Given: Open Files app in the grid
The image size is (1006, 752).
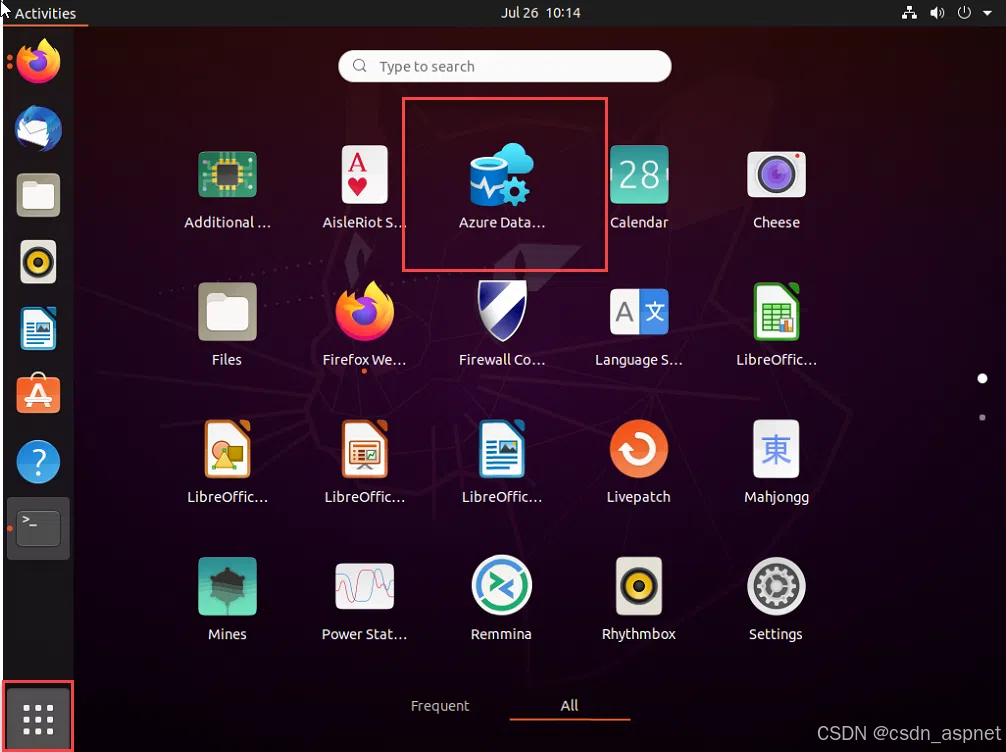Looking at the screenshot, I should (227, 325).
